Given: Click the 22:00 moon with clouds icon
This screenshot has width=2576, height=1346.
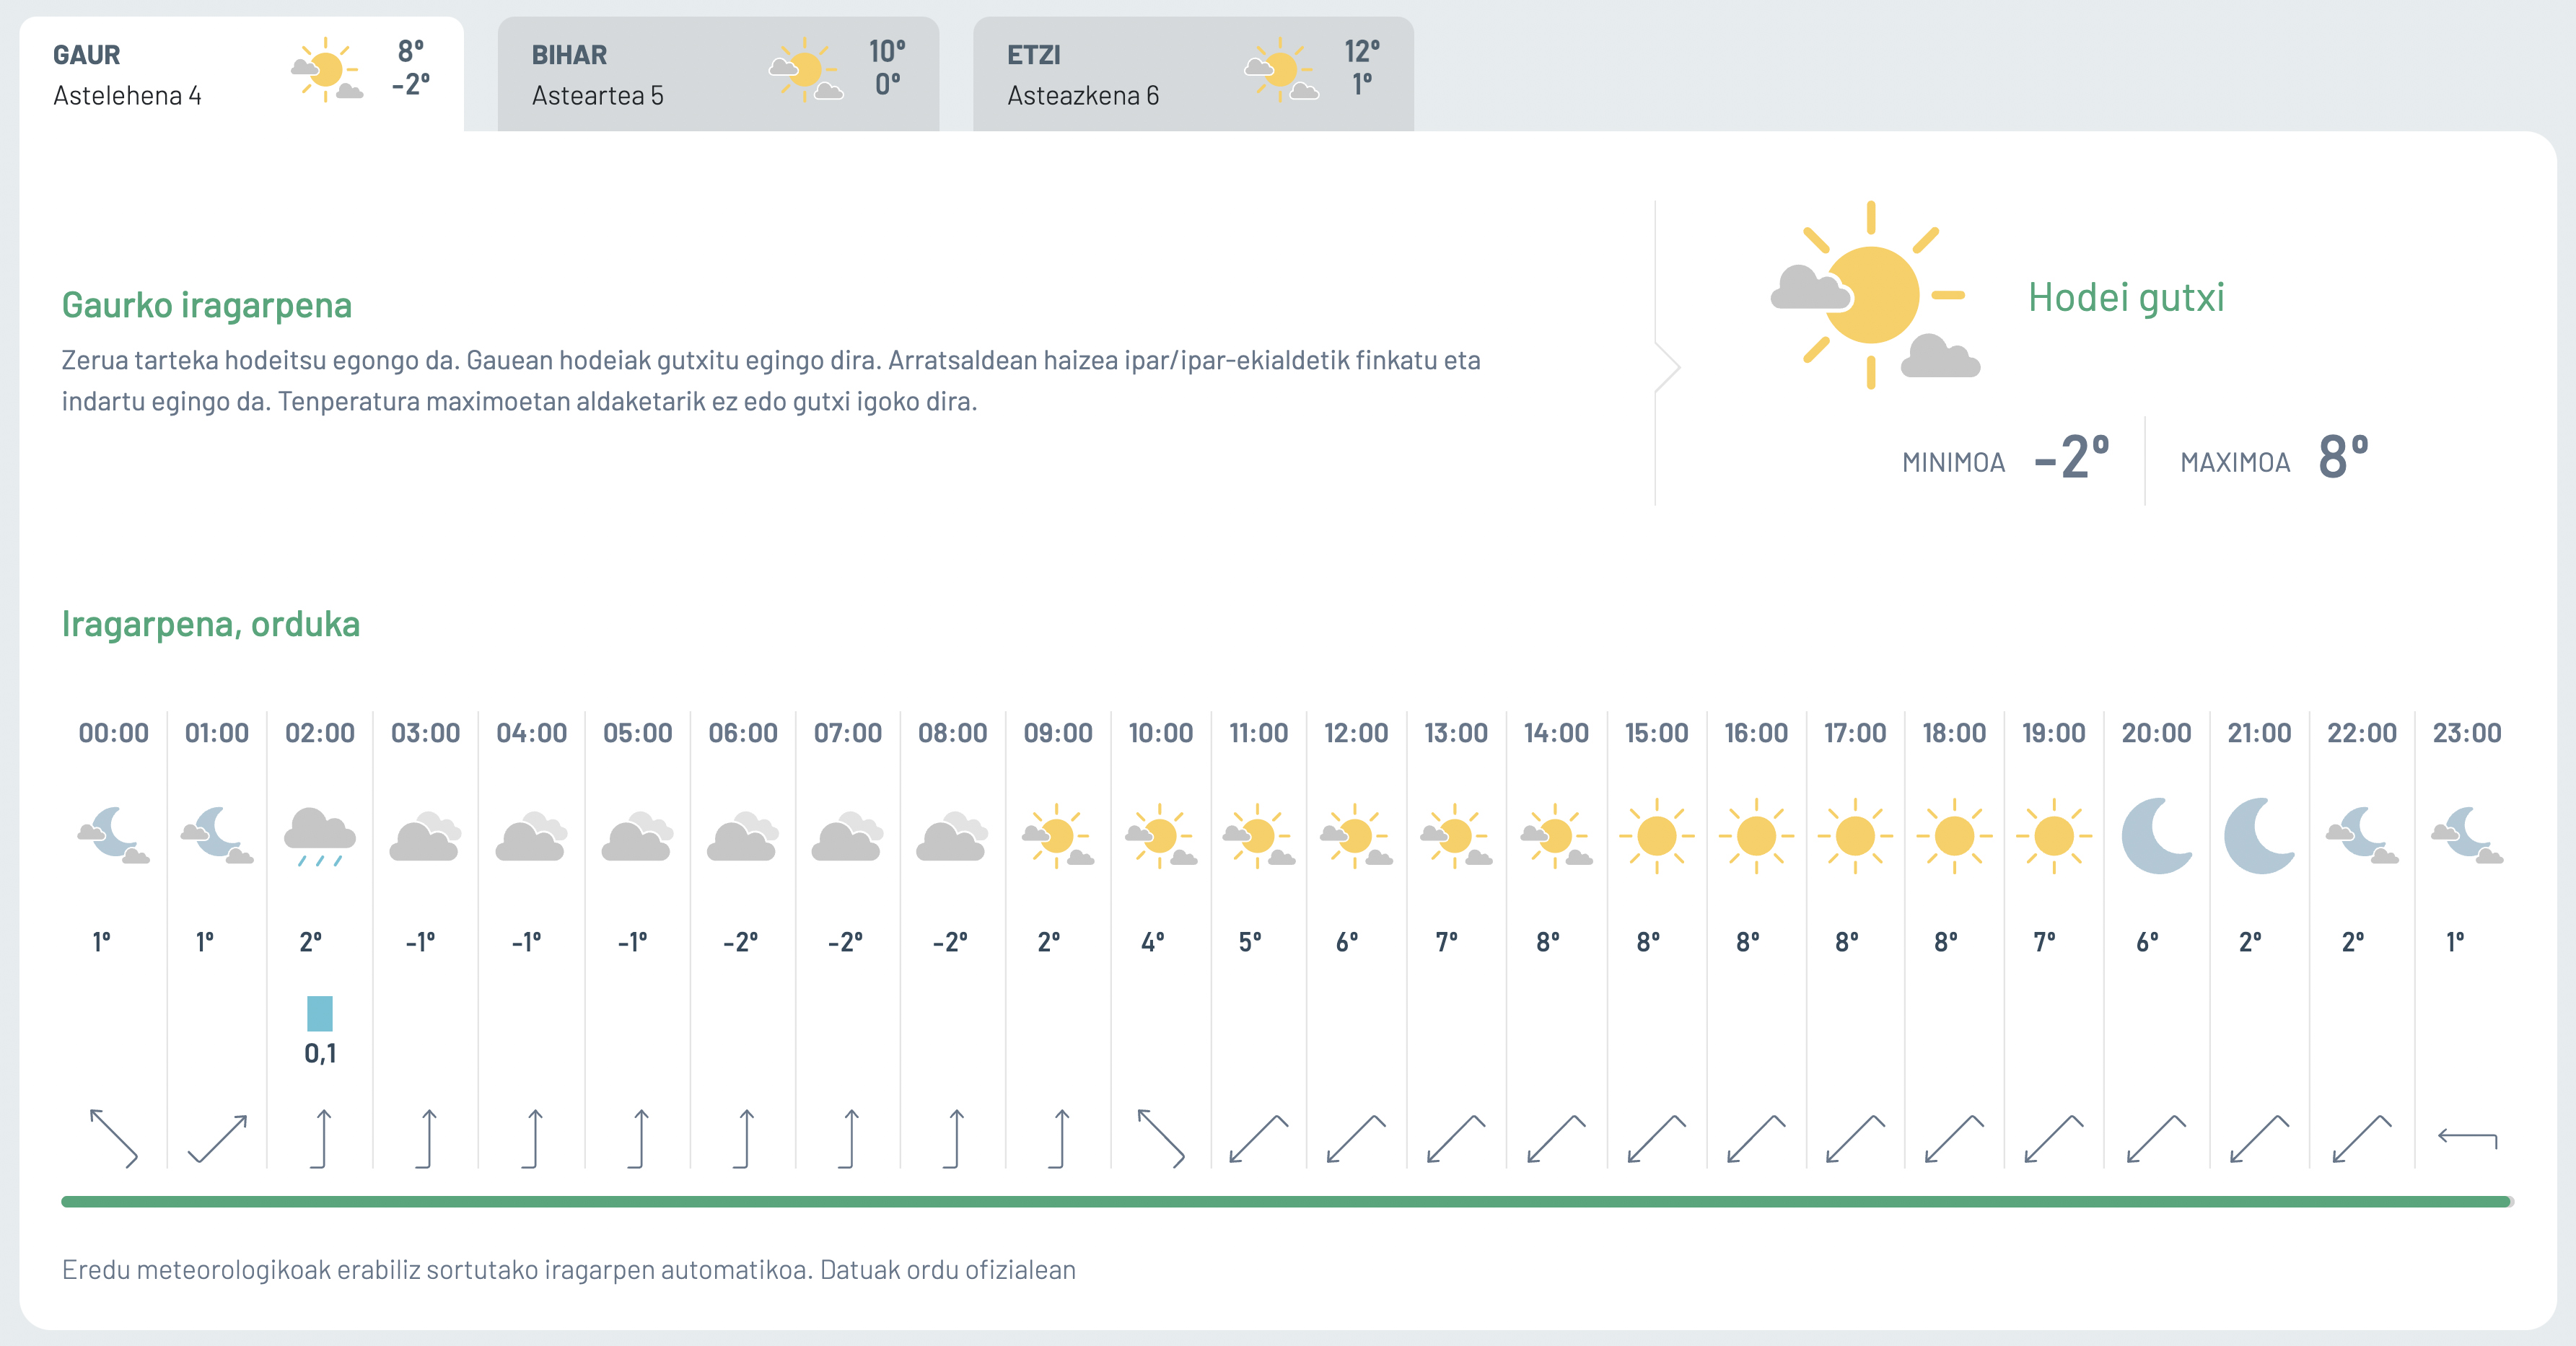Looking at the screenshot, I should pyautogui.click(x=2362, y=836).
